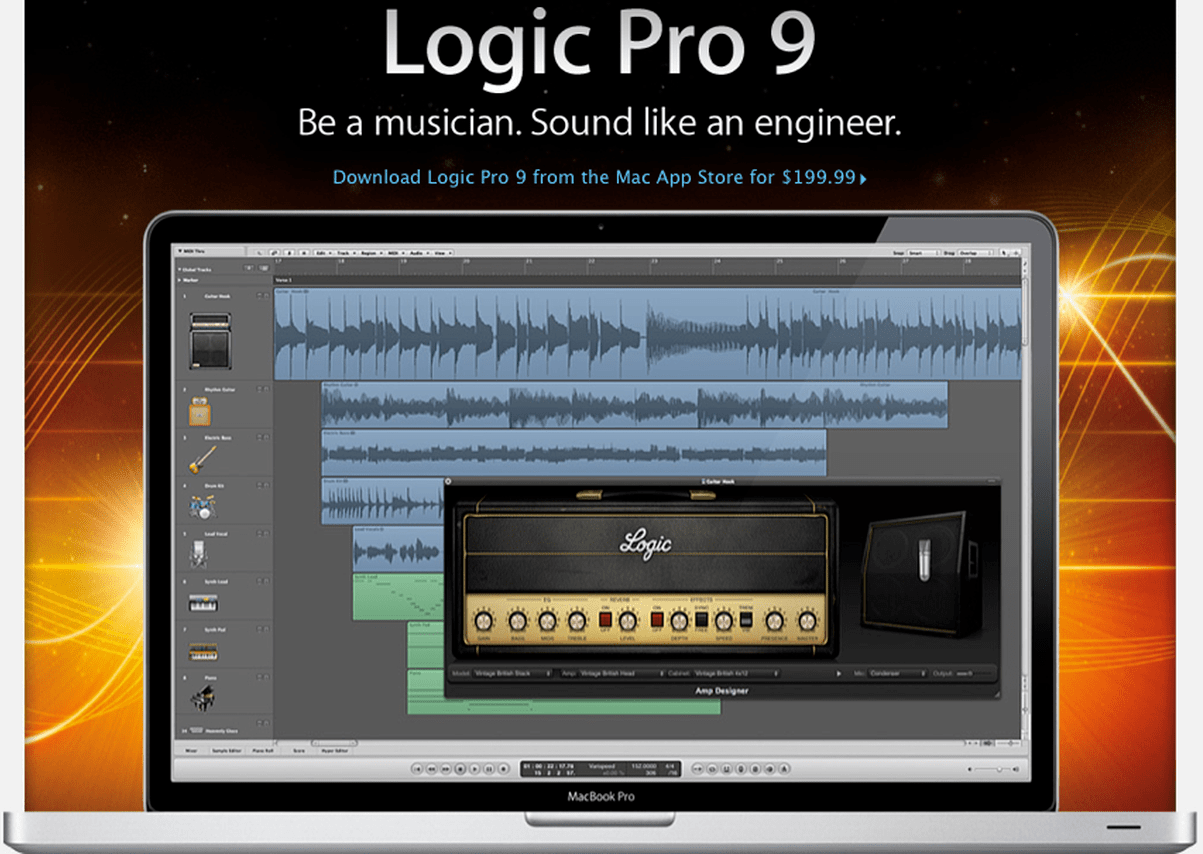Open the View menu in Arrange toolbar
The height and width of the screenshot is (854, 1203).
point(441,253)
